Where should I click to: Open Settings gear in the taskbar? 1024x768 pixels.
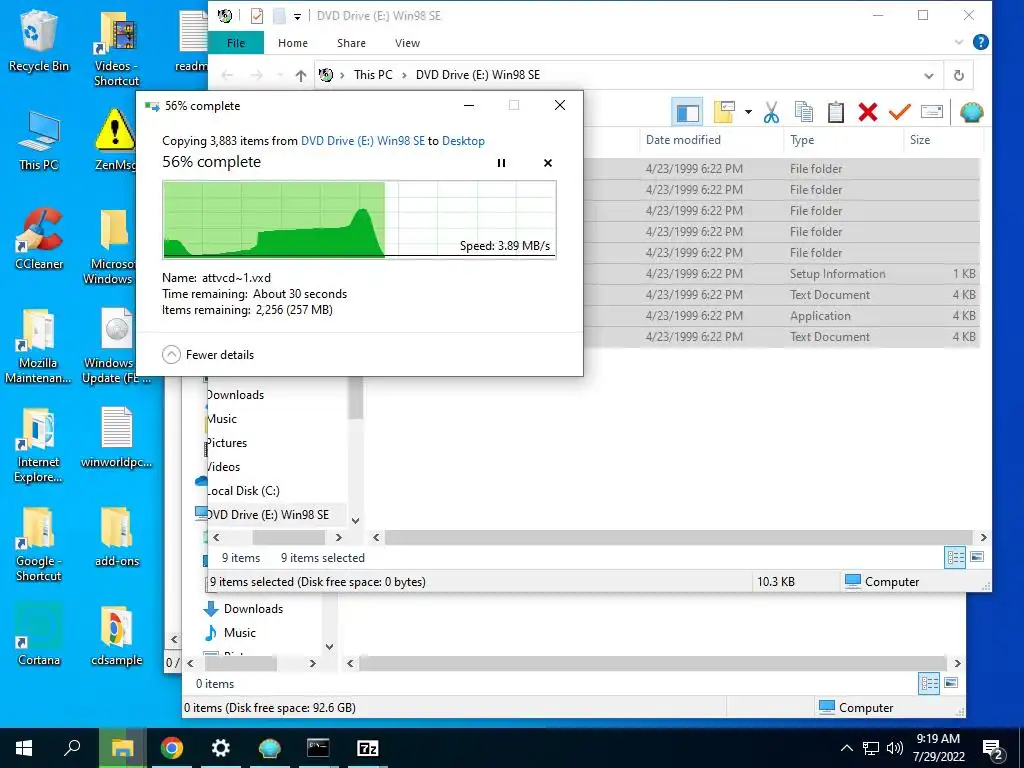coord(221,748)
